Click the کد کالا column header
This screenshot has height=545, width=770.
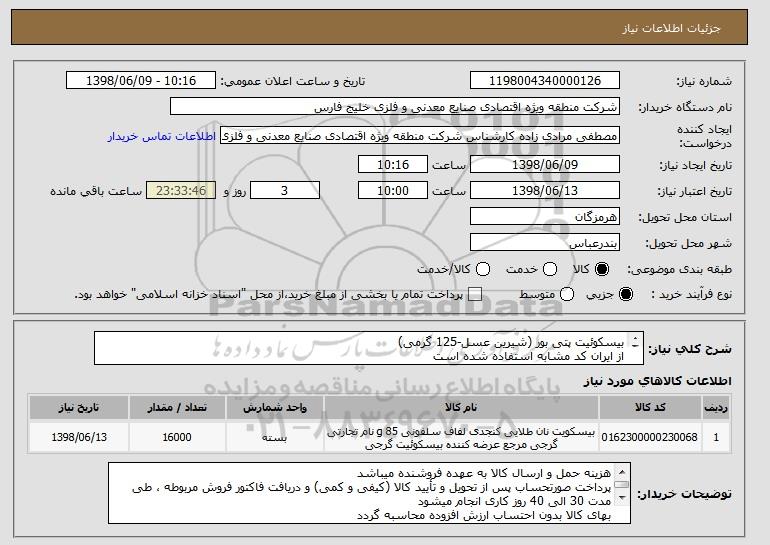(650, 408)
